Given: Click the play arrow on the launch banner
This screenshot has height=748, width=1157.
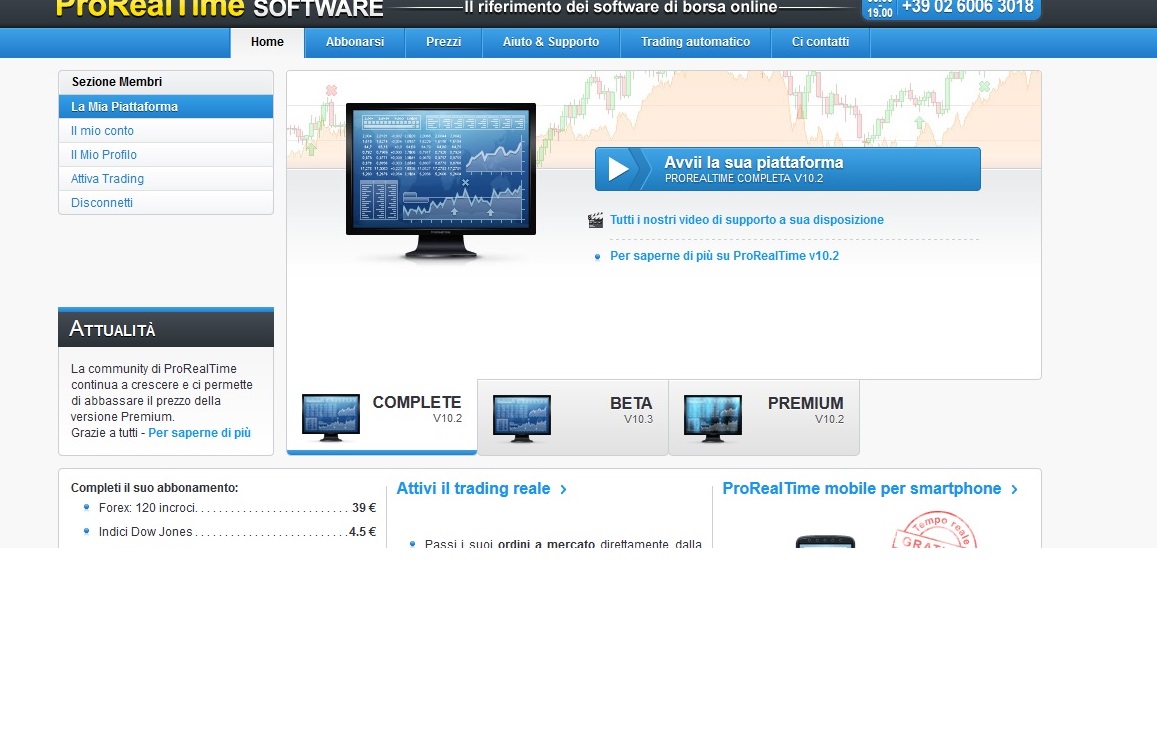Looking at the screenshot, I should [x=618, y=169].
